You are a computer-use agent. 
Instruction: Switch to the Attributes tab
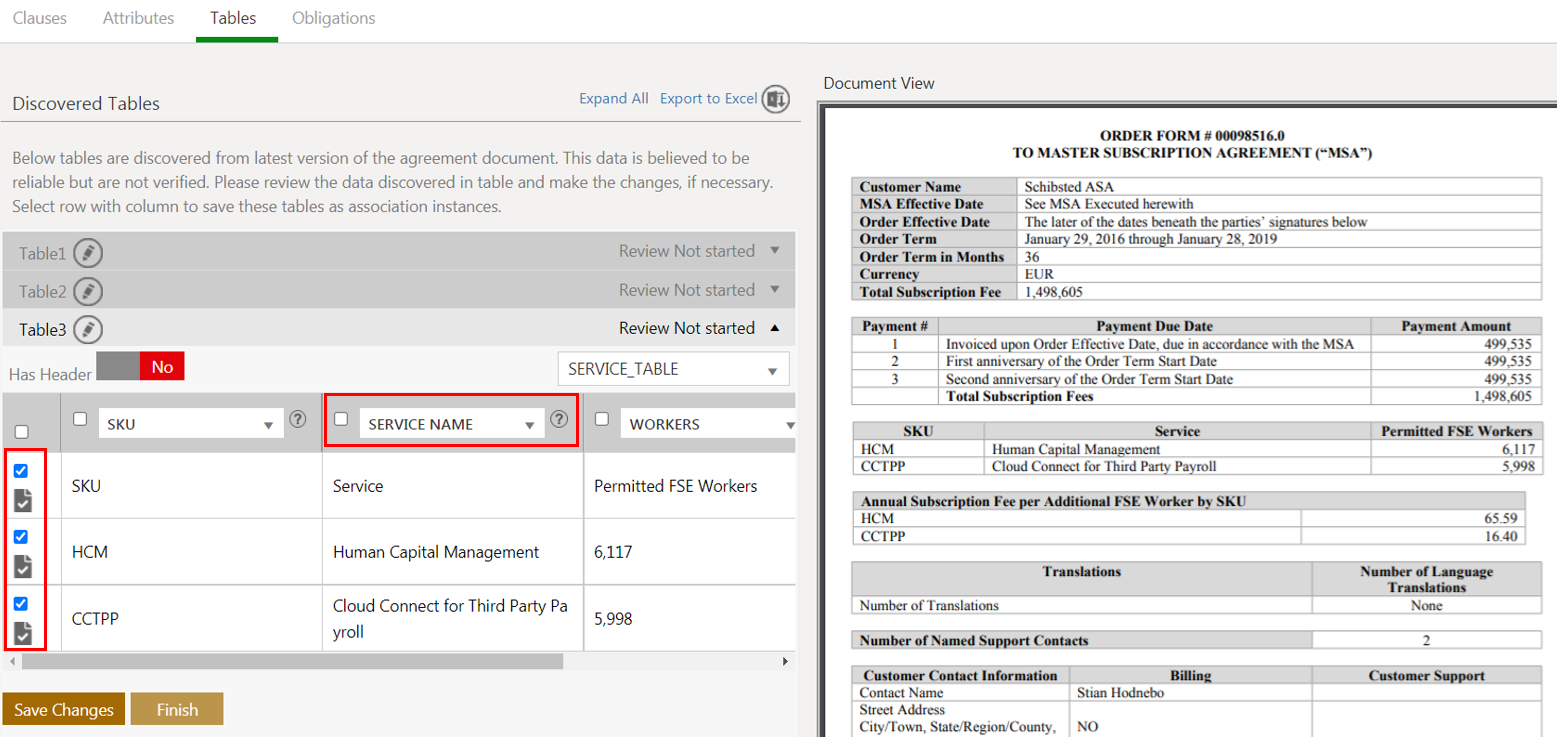138,18
